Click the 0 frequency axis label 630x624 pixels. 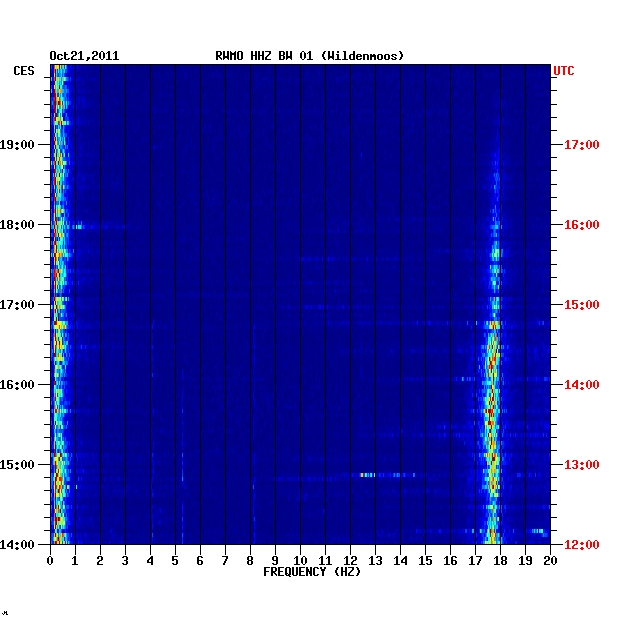(50, 561)
